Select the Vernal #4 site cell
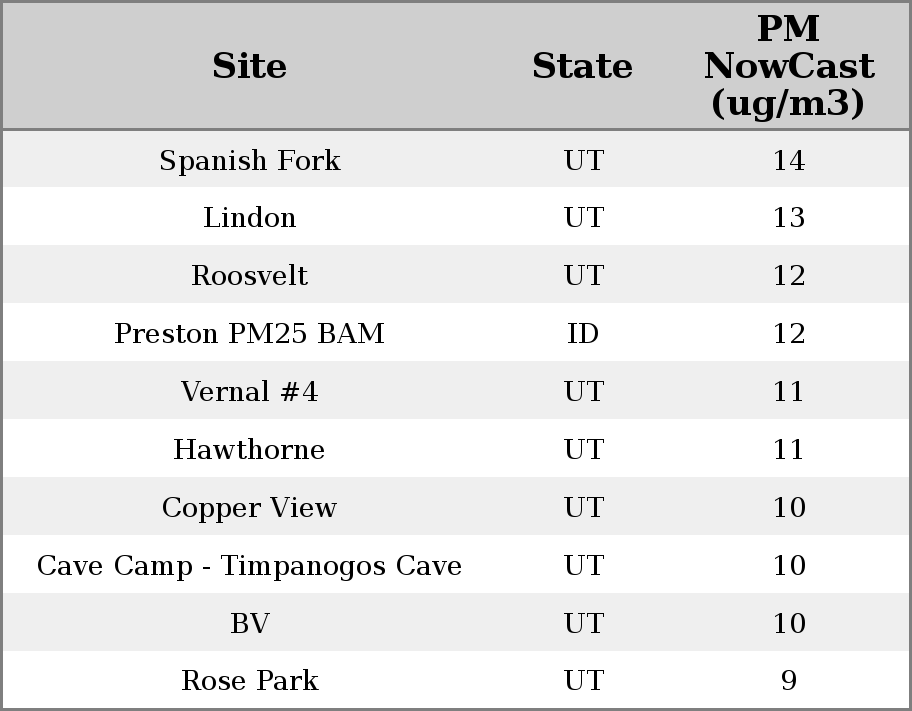 pos(250,392)
